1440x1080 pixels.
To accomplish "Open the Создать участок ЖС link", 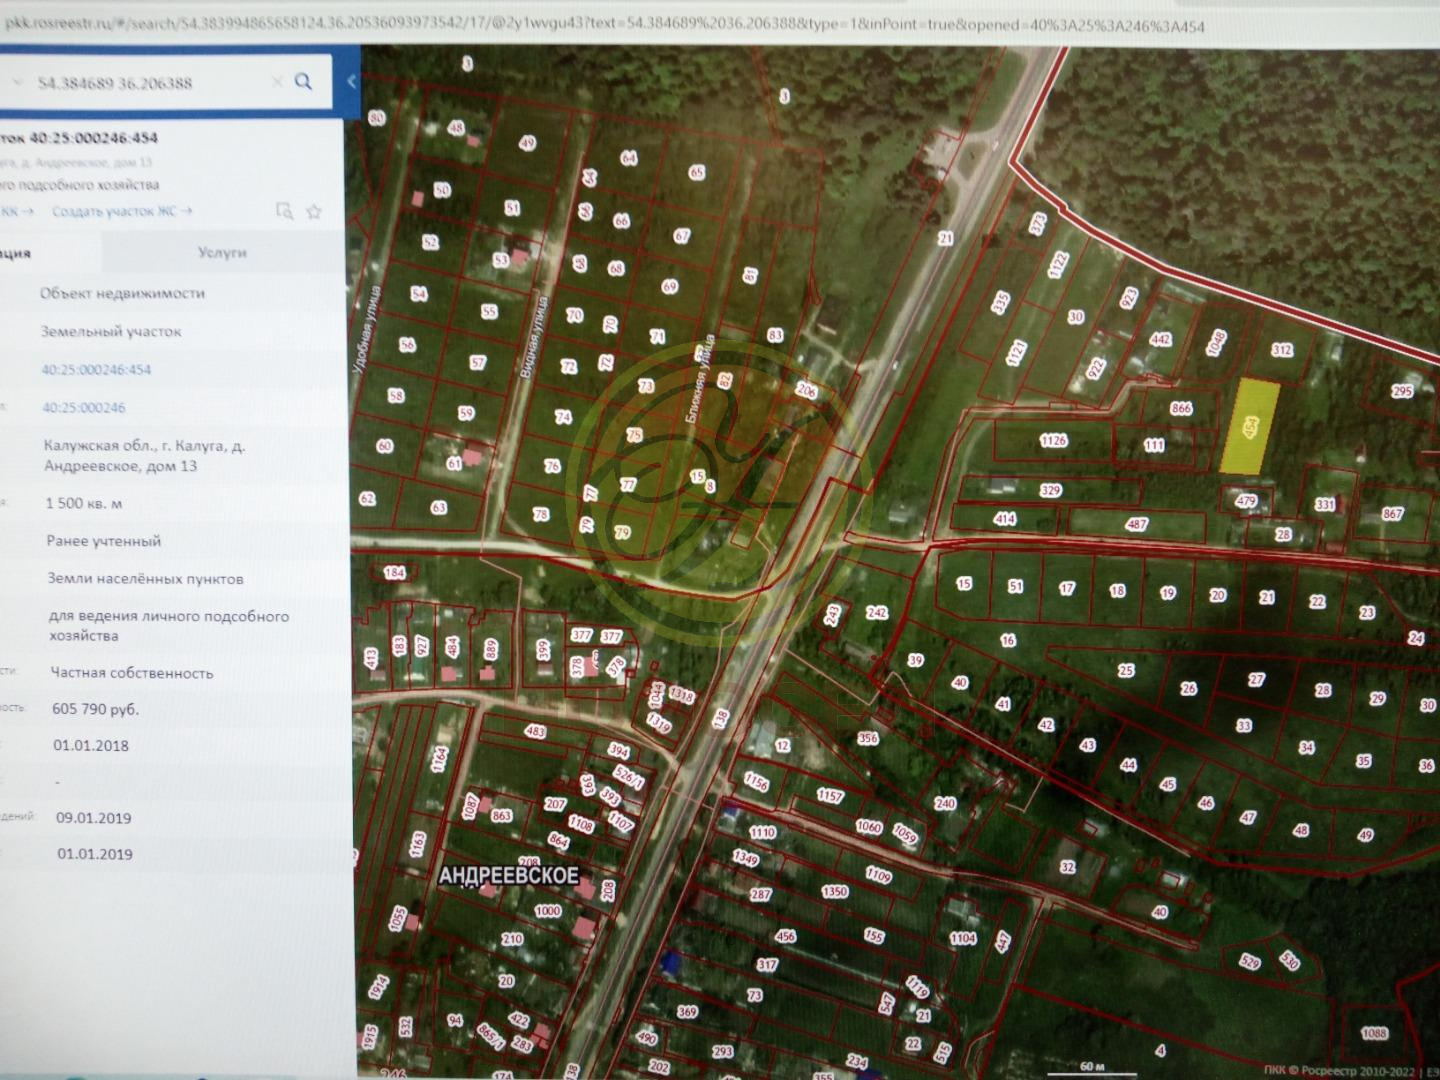I will coord(121,211).
